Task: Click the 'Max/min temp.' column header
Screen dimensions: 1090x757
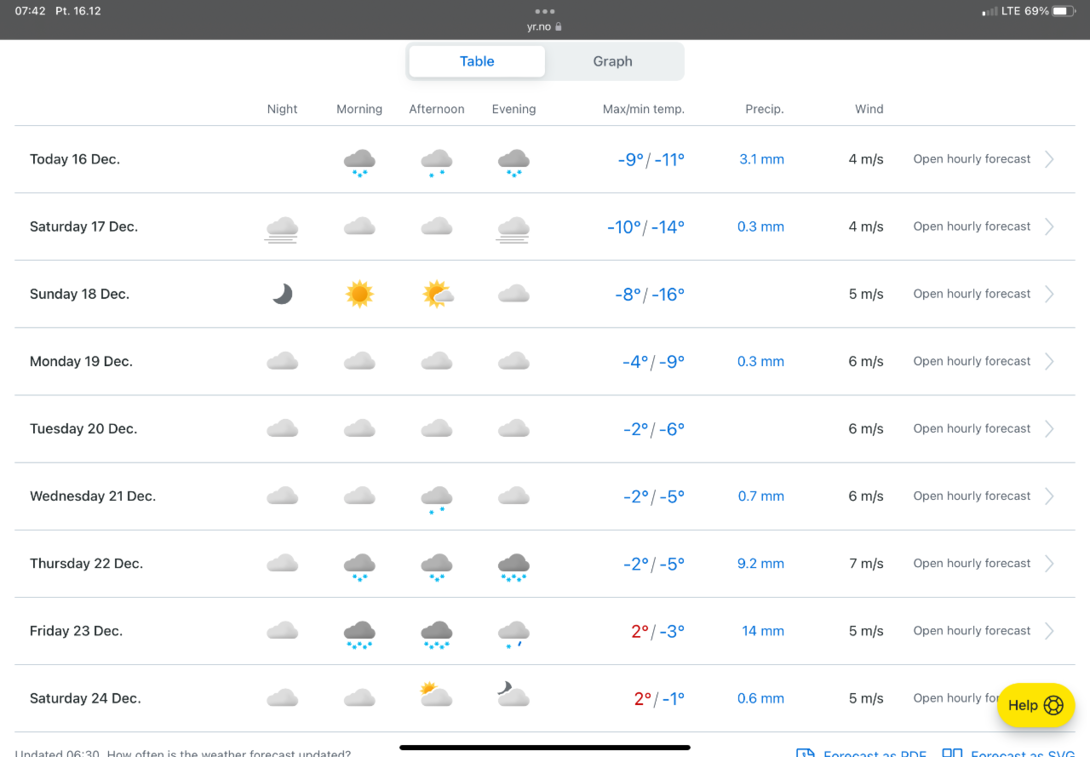Action: tap(644, 109)
